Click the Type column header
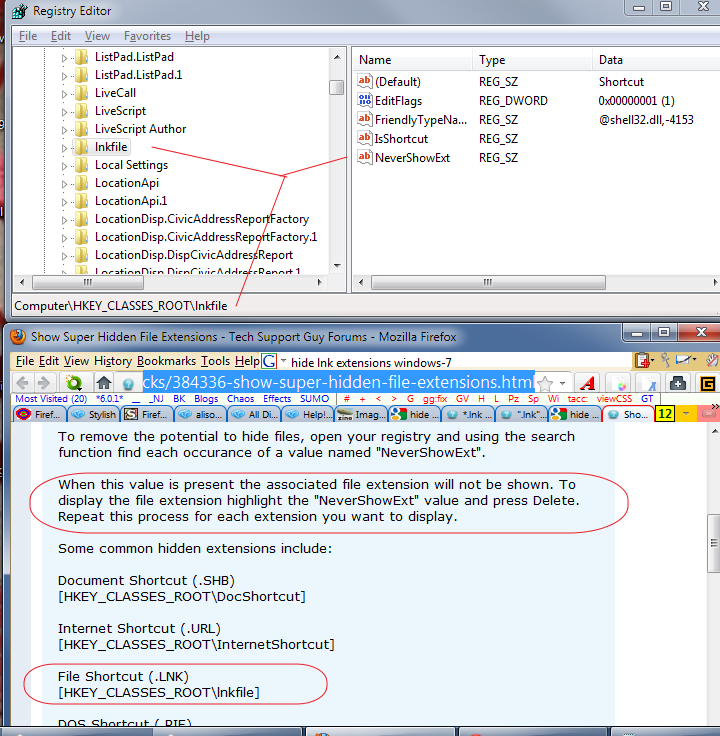Image resolution: width=720 pixels, height=736 pixels. [x=532, y=60]
